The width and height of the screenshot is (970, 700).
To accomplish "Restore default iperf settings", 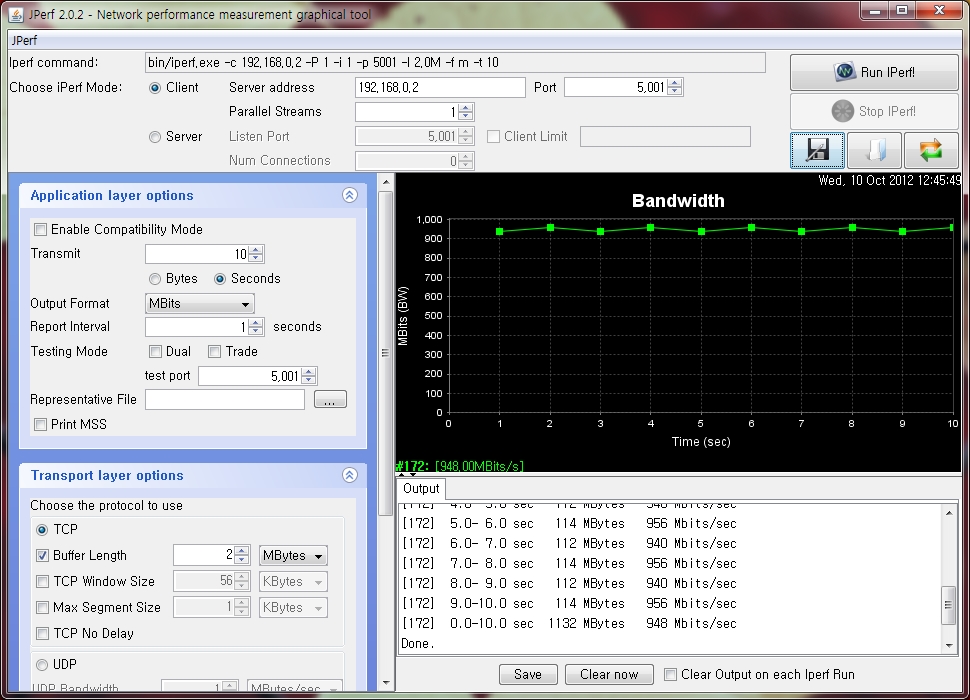I will [932, 150].
